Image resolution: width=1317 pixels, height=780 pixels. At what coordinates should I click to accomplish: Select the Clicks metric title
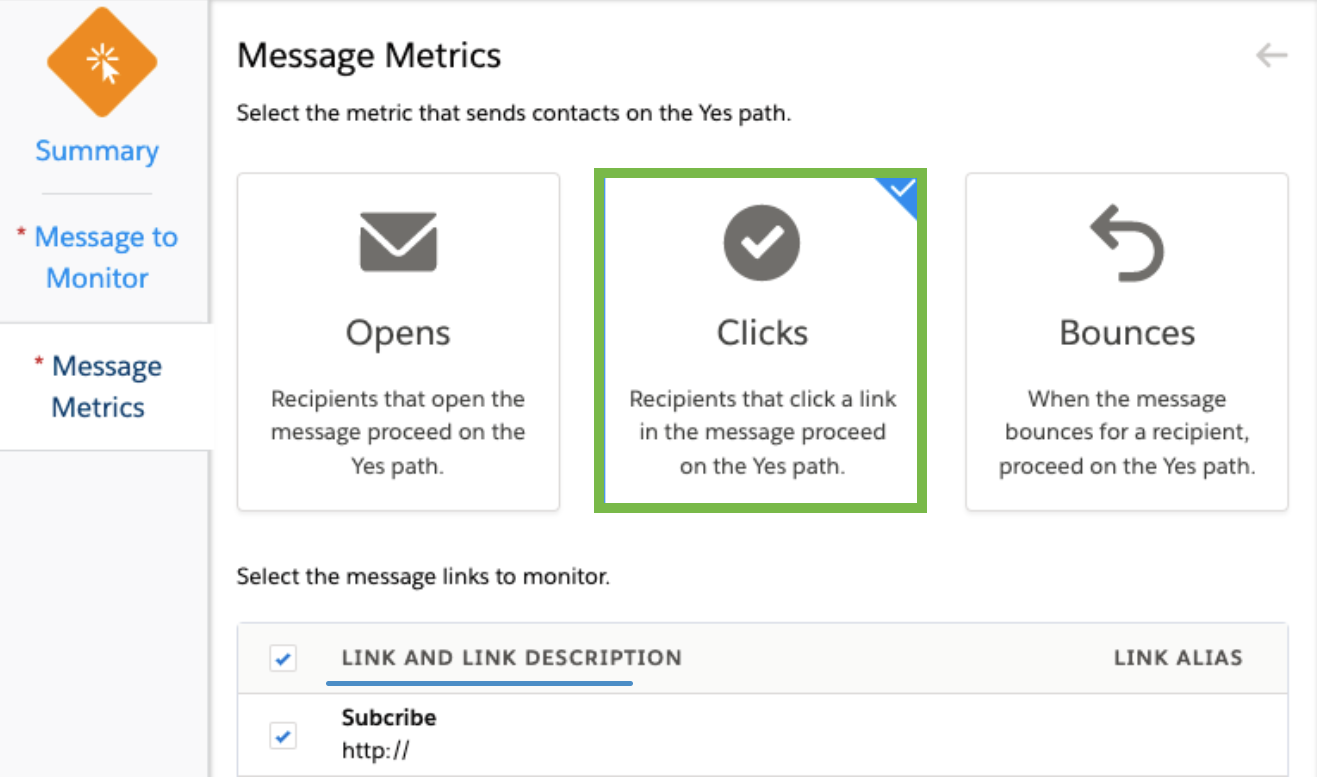762,333
